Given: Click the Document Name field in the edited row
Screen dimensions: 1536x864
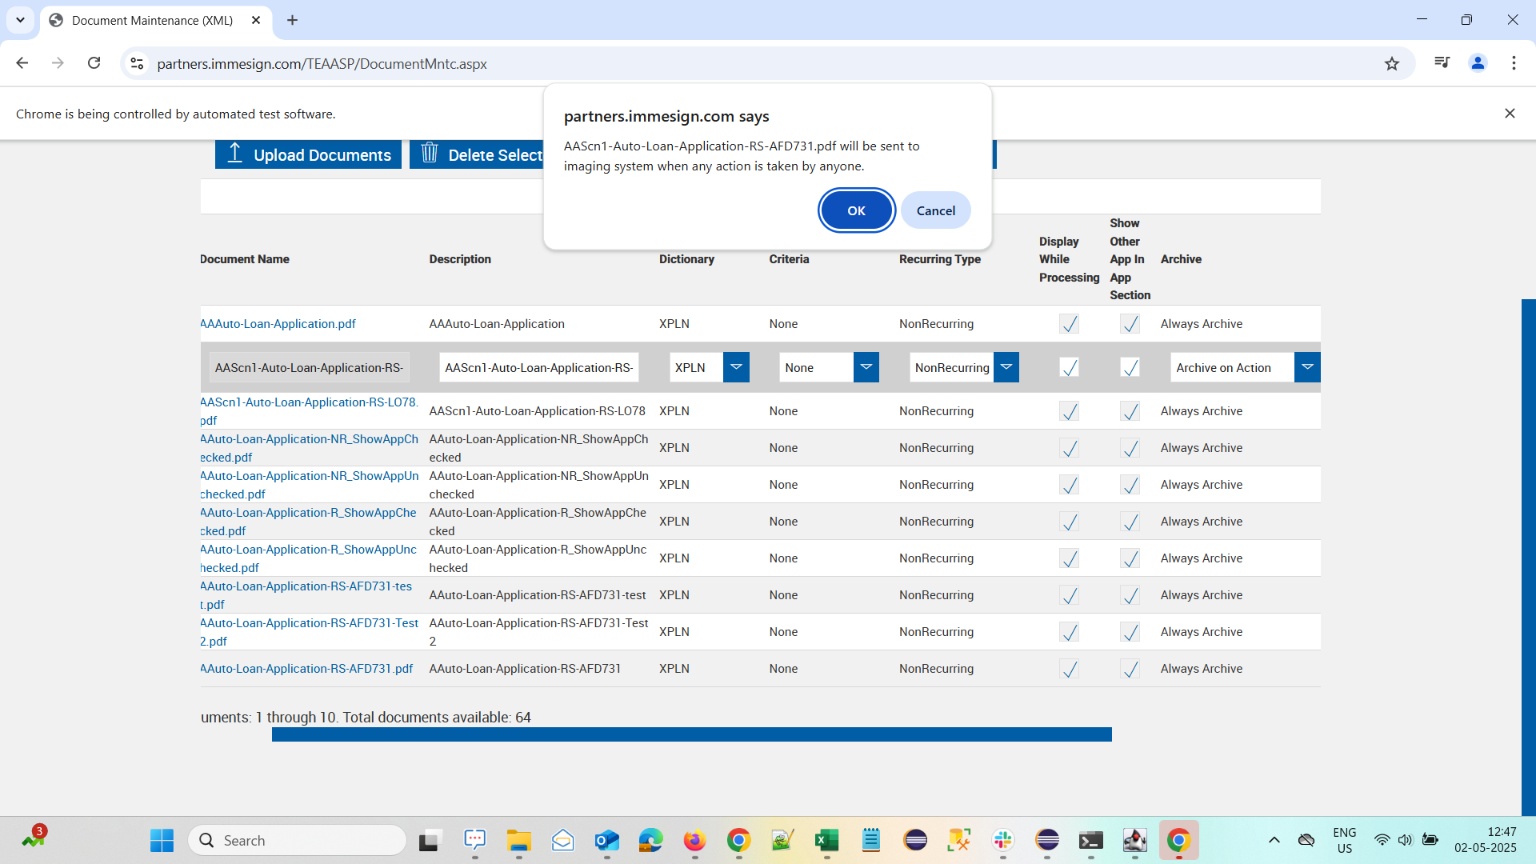Looking at the screenshot, I should click(x=309, y=367).
